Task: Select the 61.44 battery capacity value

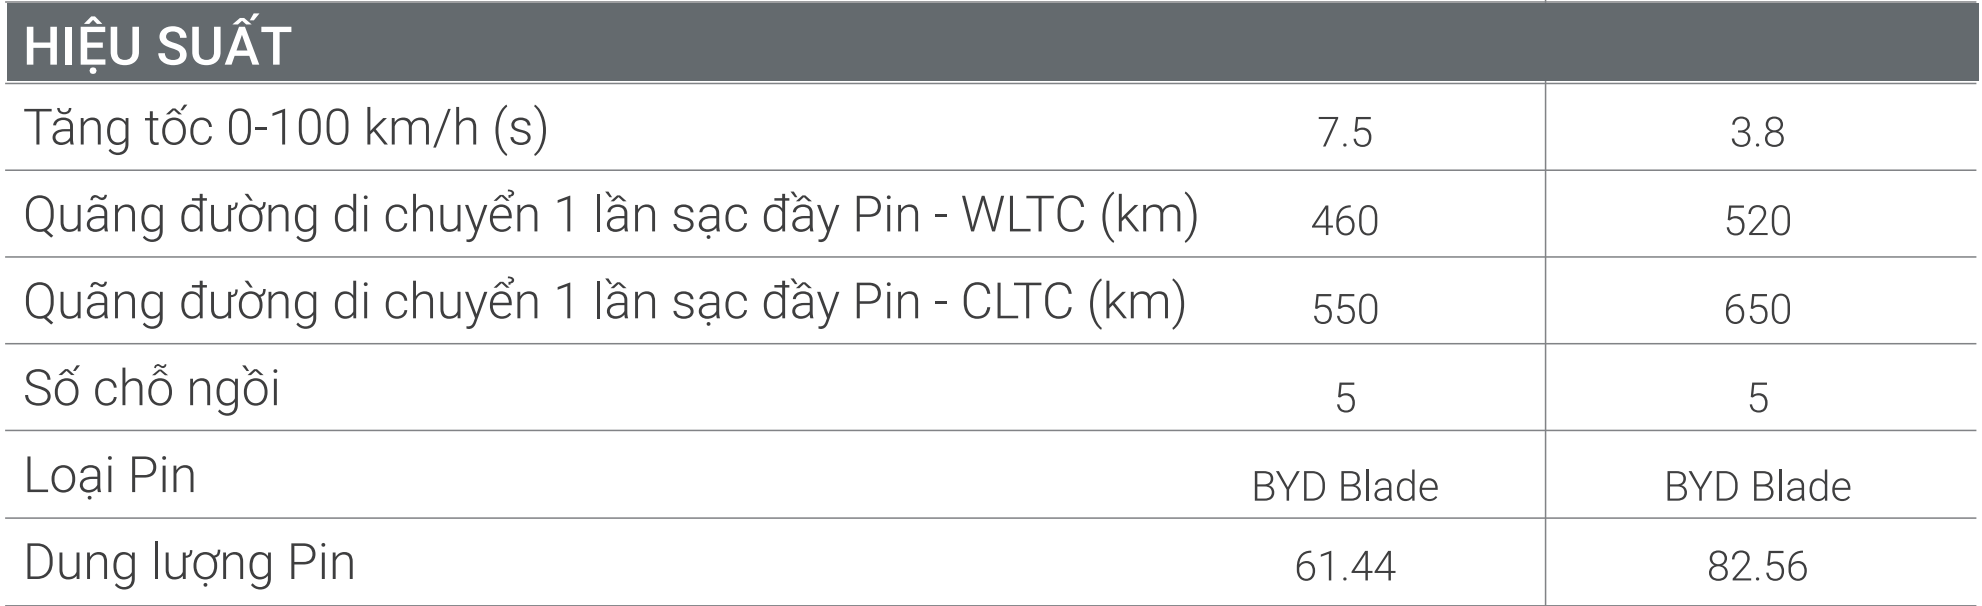Action: 1344,567
